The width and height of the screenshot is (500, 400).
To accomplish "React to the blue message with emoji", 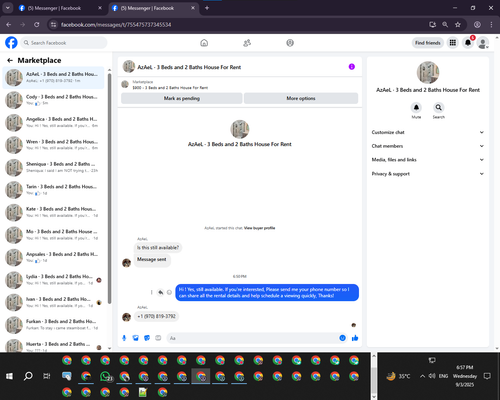I will point(169,292).
